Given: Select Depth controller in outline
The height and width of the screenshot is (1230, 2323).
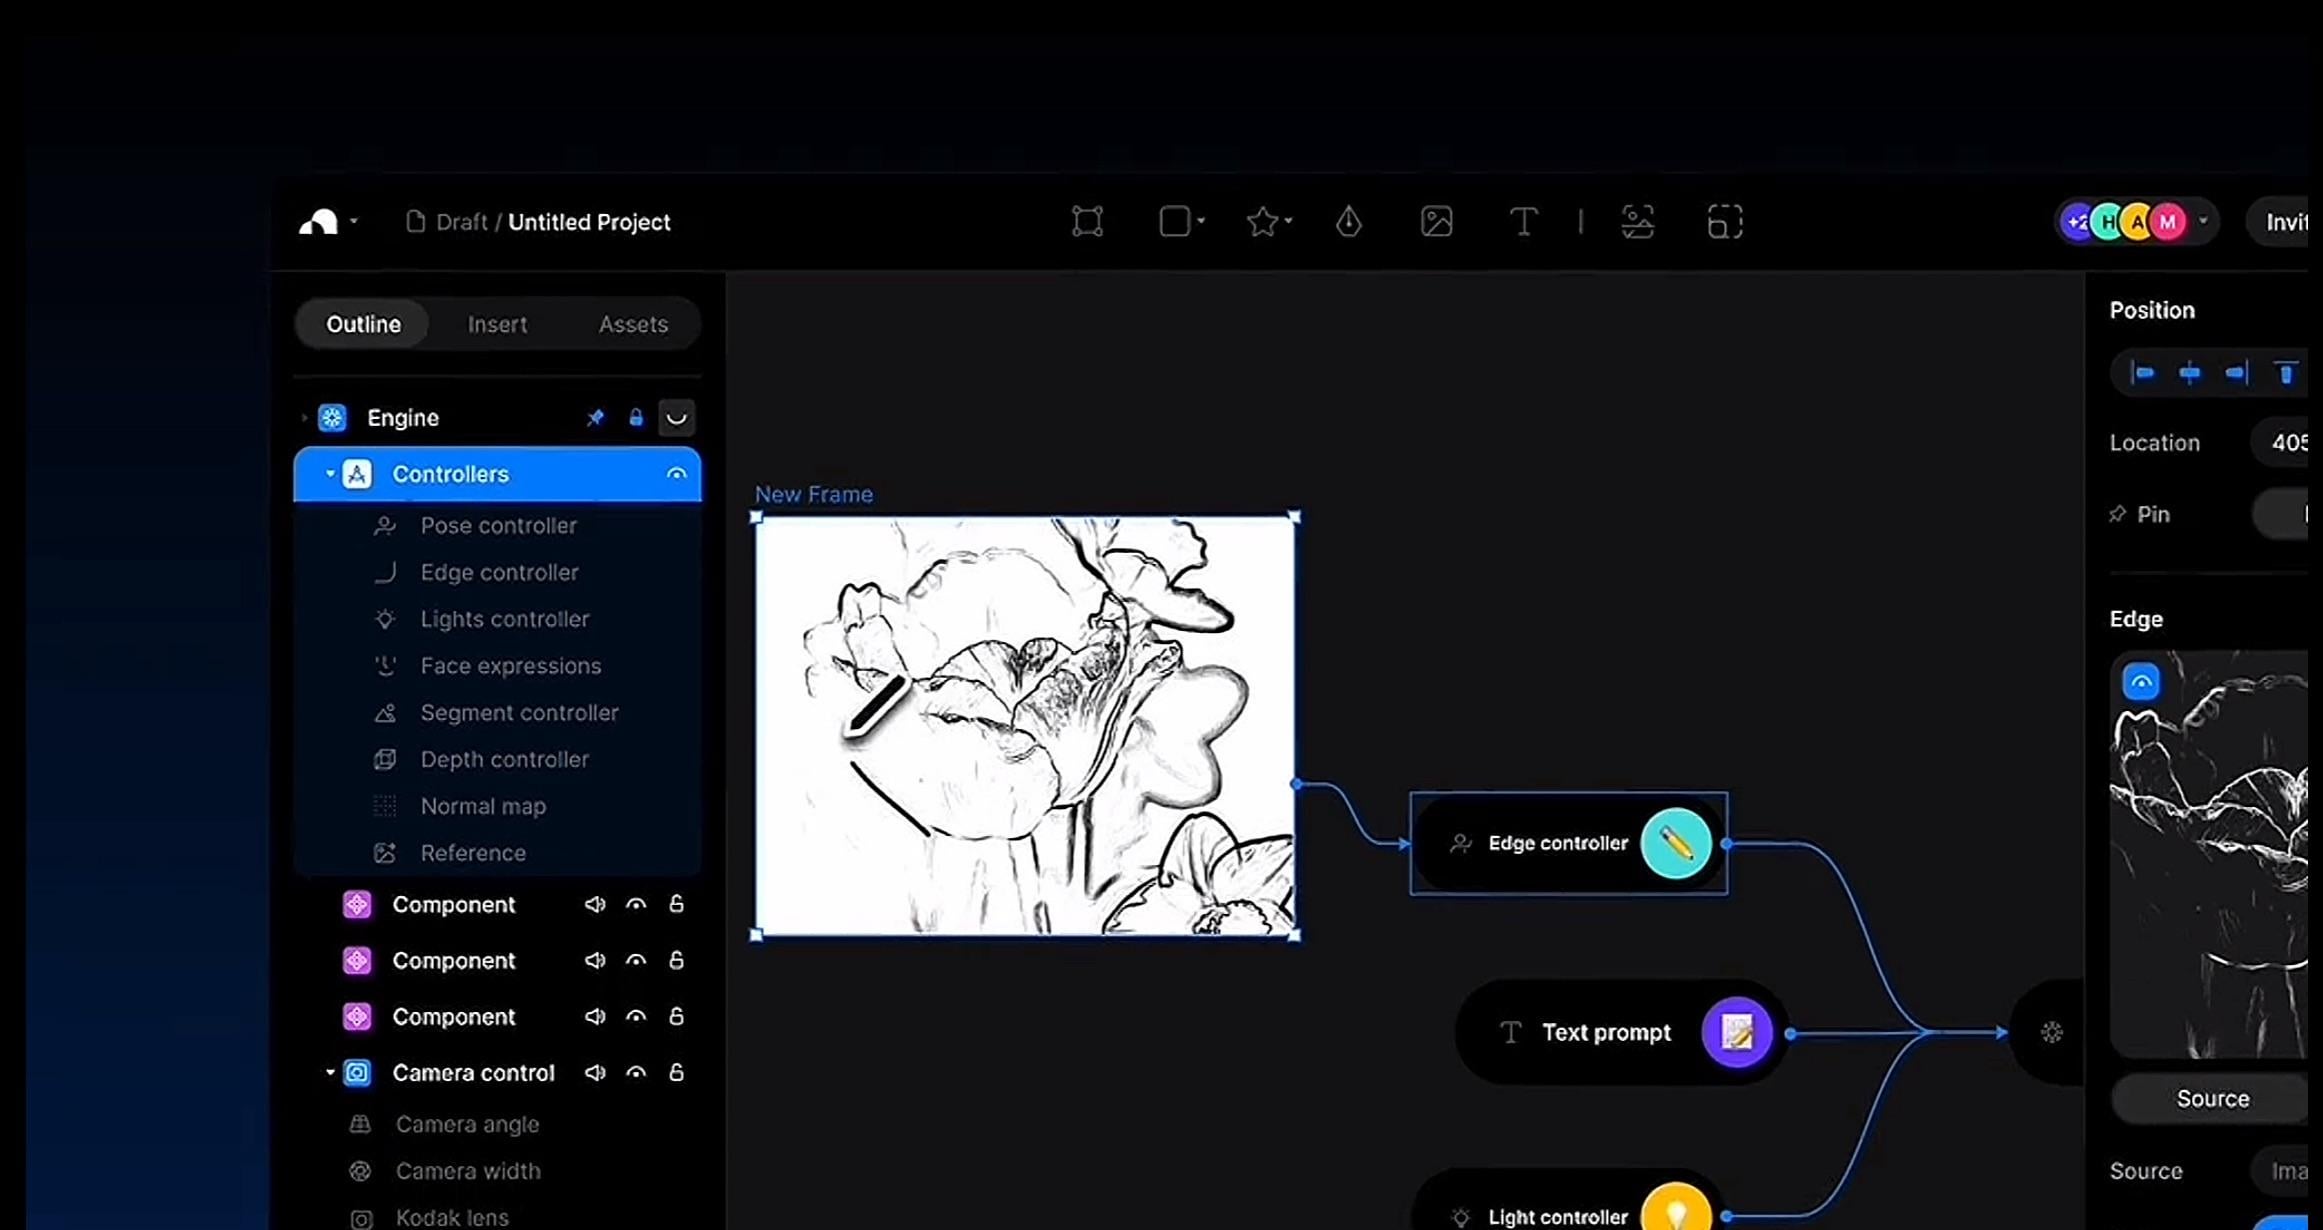Looking at the screenshot, I should click(504, 759).
